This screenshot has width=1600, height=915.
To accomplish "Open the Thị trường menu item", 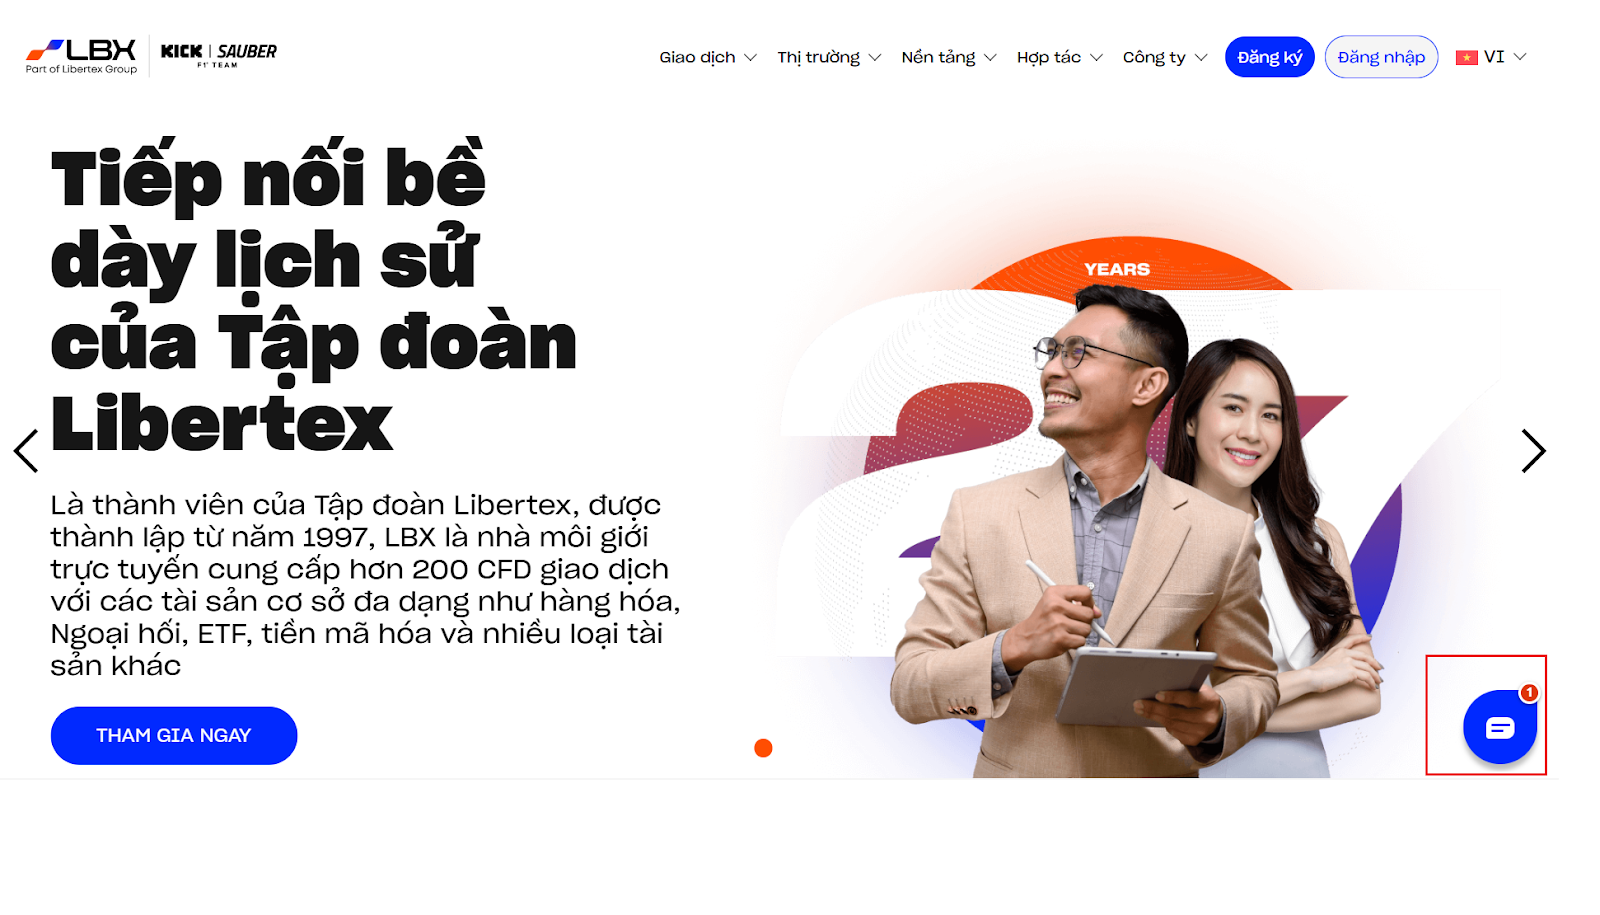I will [829, 57].
